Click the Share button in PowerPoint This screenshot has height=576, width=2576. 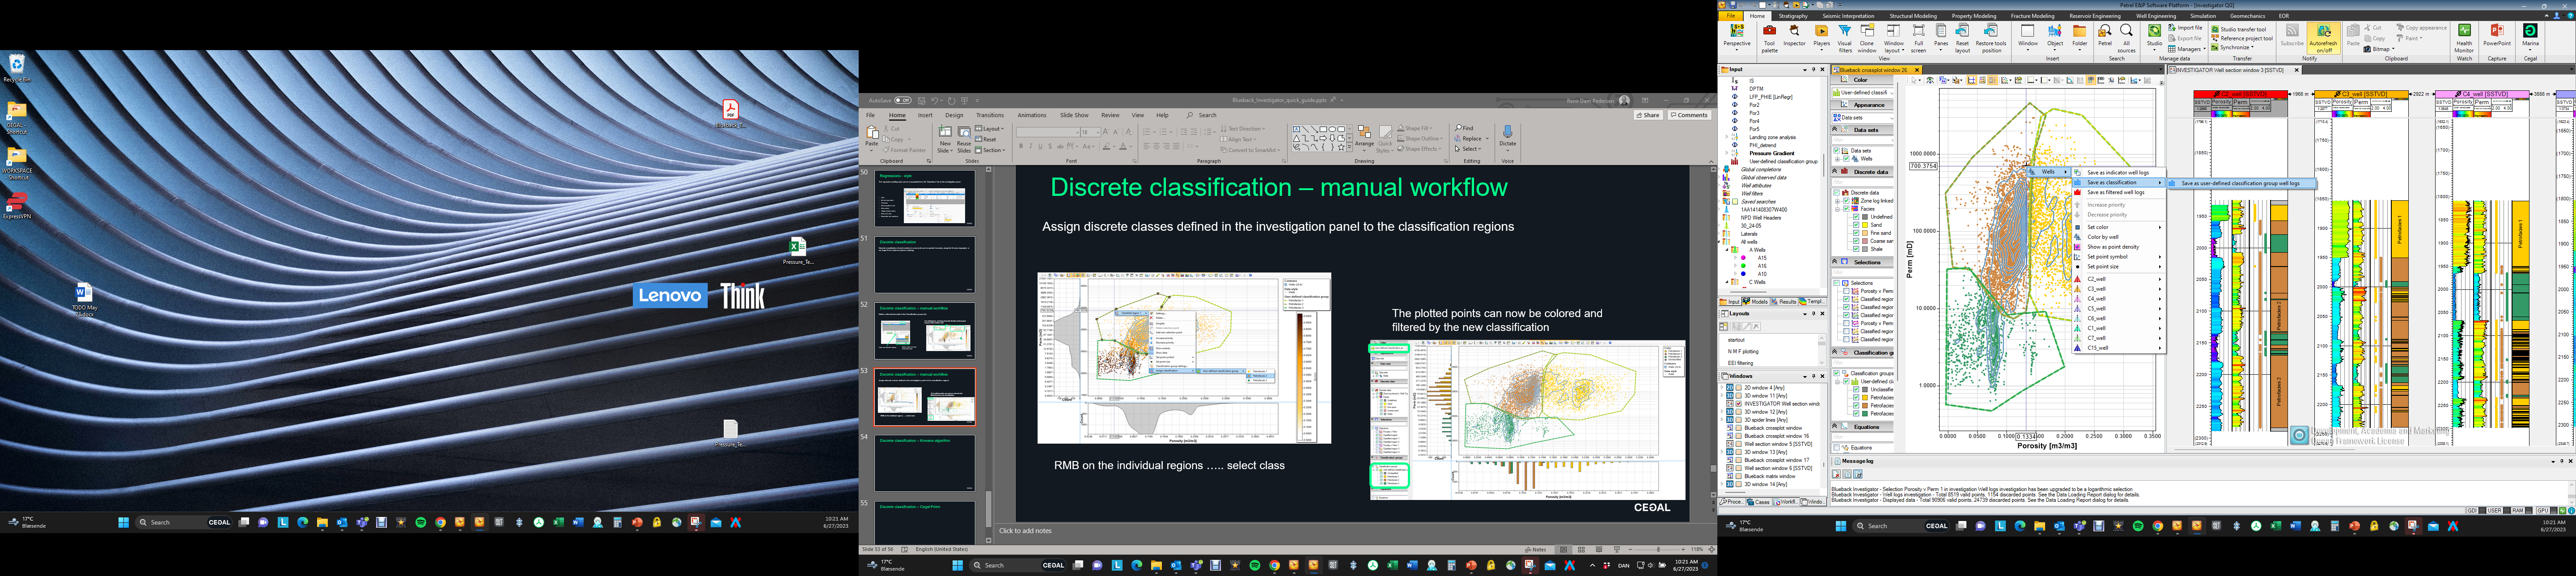click(x=1648, y=115)
